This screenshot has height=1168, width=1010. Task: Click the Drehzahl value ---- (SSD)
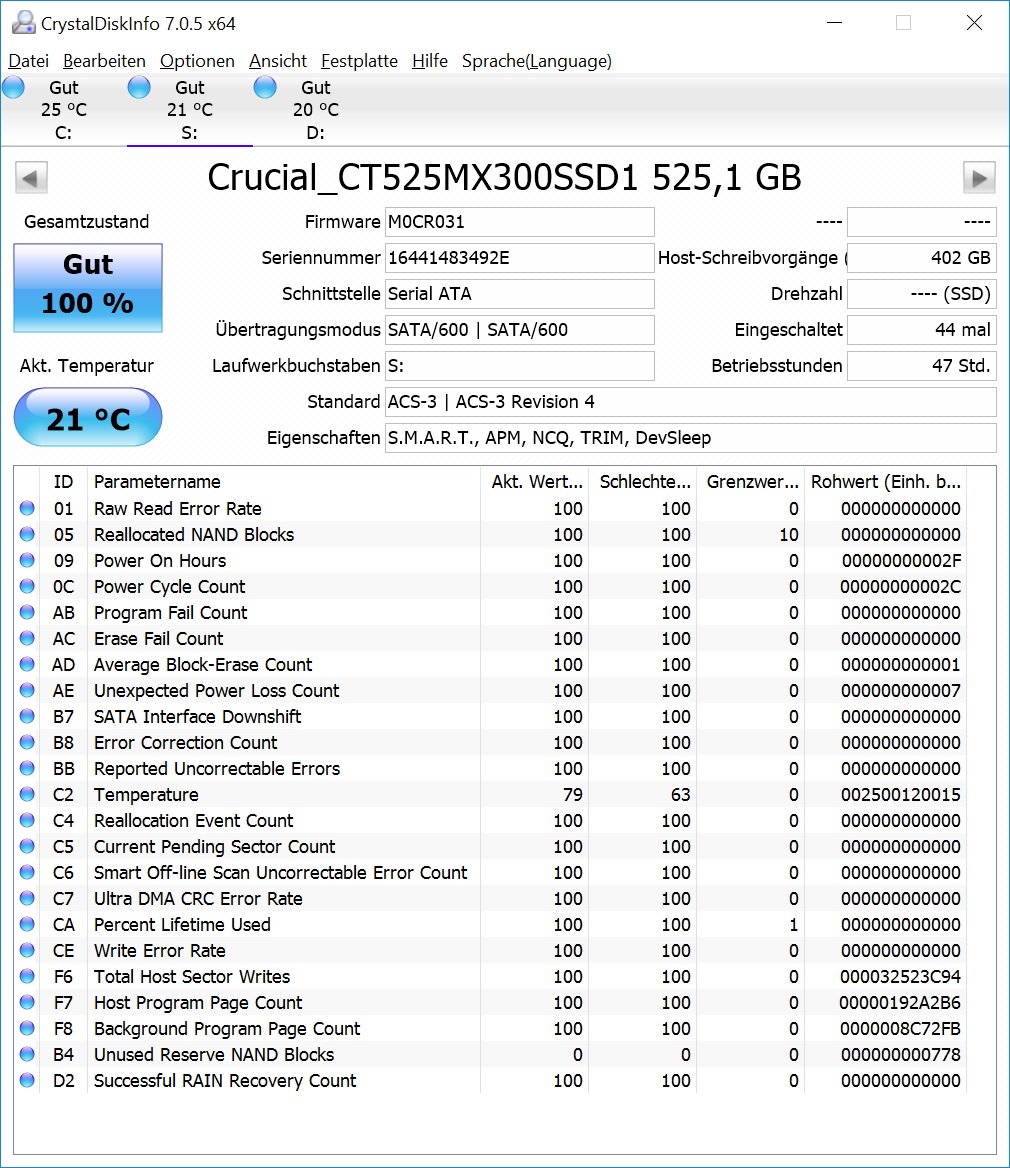pos(922,294)
